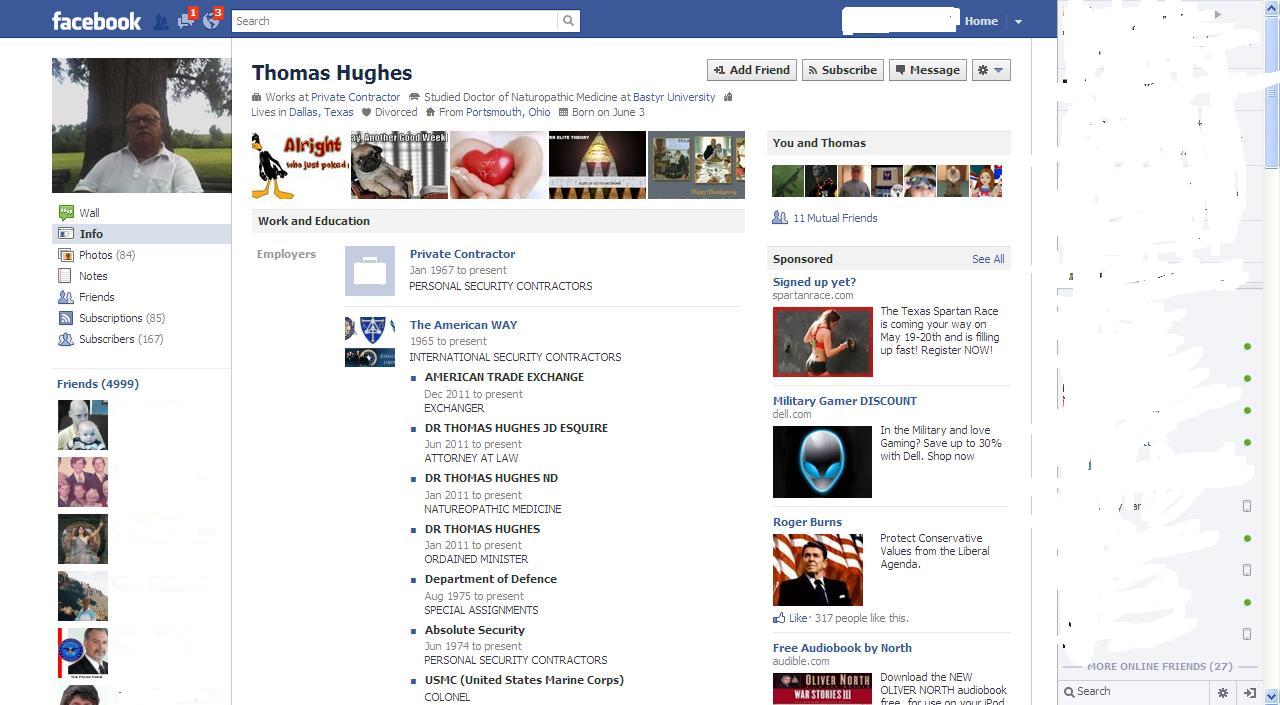Open the friend requests icon in top bar

(x=160, y=21)
